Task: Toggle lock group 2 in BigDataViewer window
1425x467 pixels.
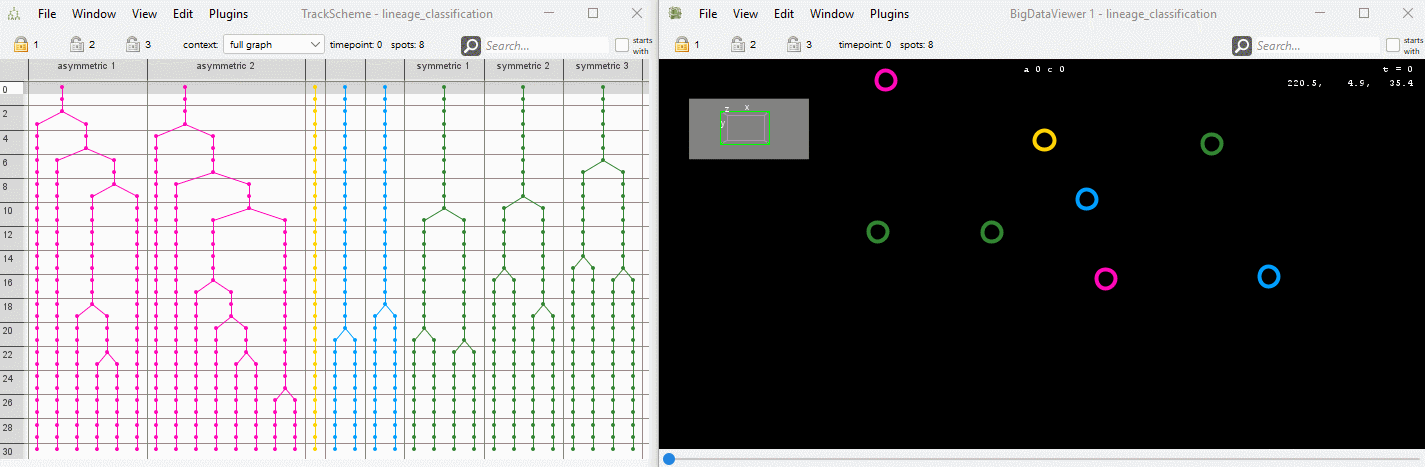Action: (x=738, y=44)
